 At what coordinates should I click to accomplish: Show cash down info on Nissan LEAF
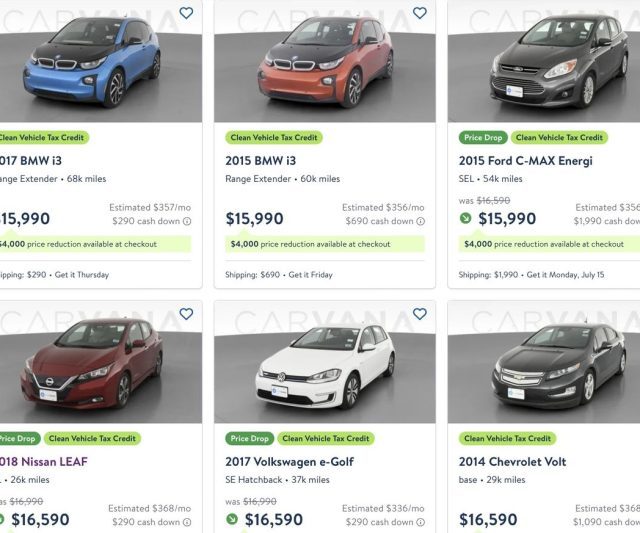point(187,522)
